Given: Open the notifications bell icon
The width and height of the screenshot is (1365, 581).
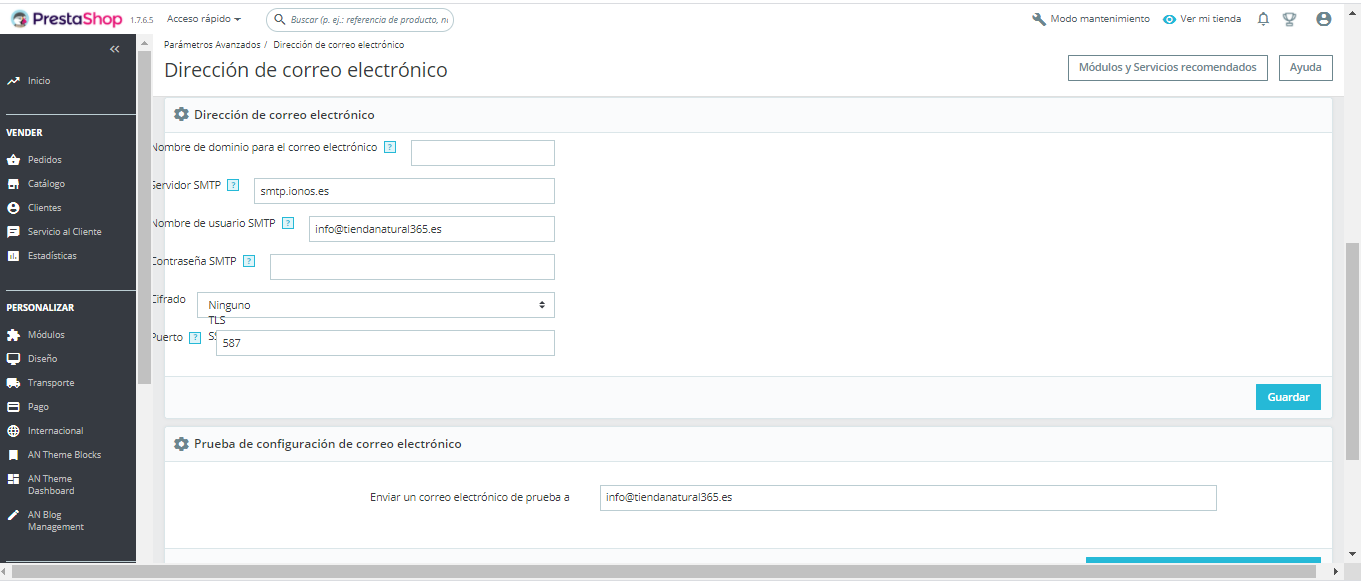Looking at the screenshot, I should click(x=1263, y=19).
